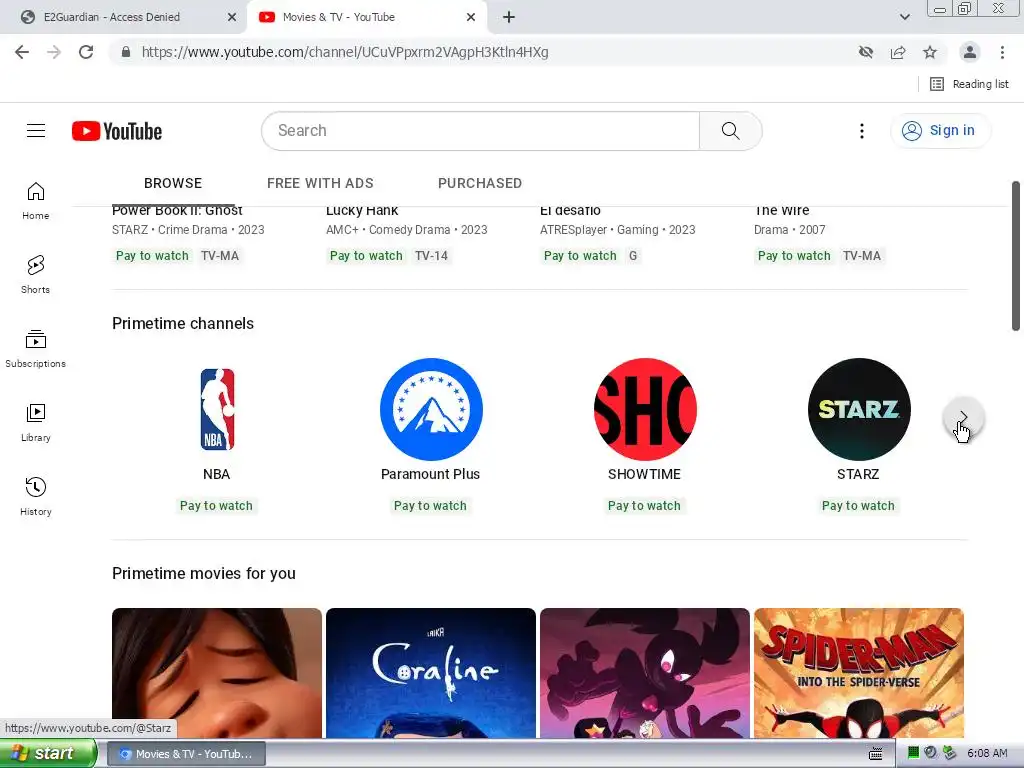Click the STARZ channel name
The height and width of the screenshot is (768, 1024).
pos(858,474)
